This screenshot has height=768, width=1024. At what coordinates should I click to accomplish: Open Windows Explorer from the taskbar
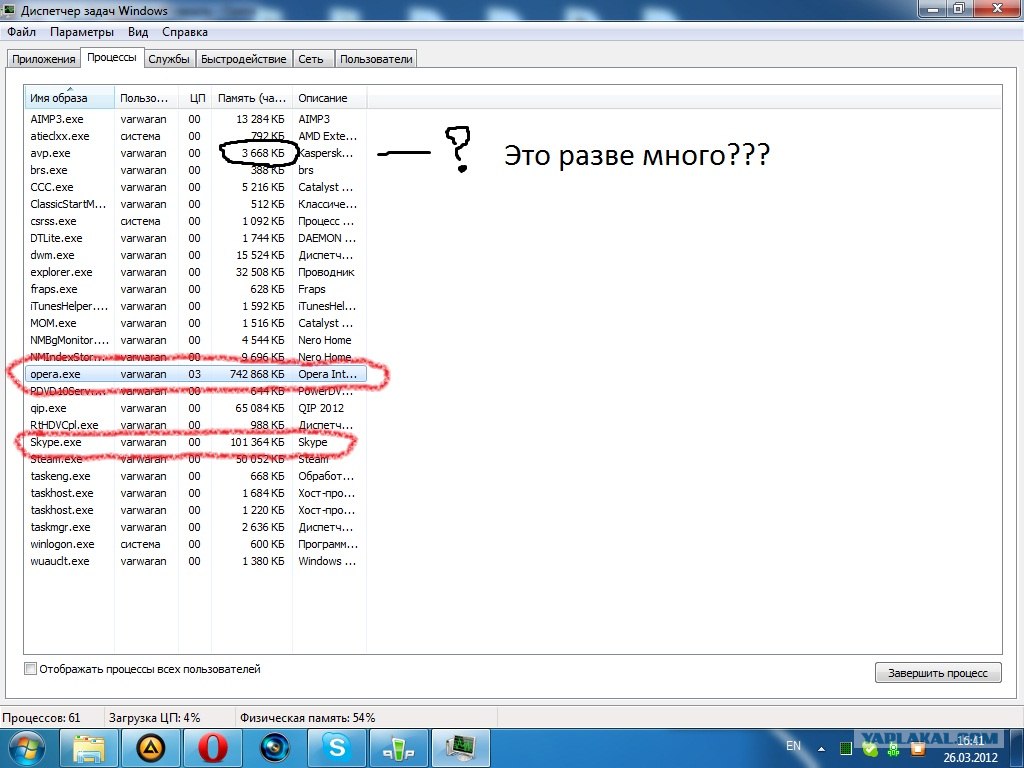pyautogui.click(x=89, y=748)
